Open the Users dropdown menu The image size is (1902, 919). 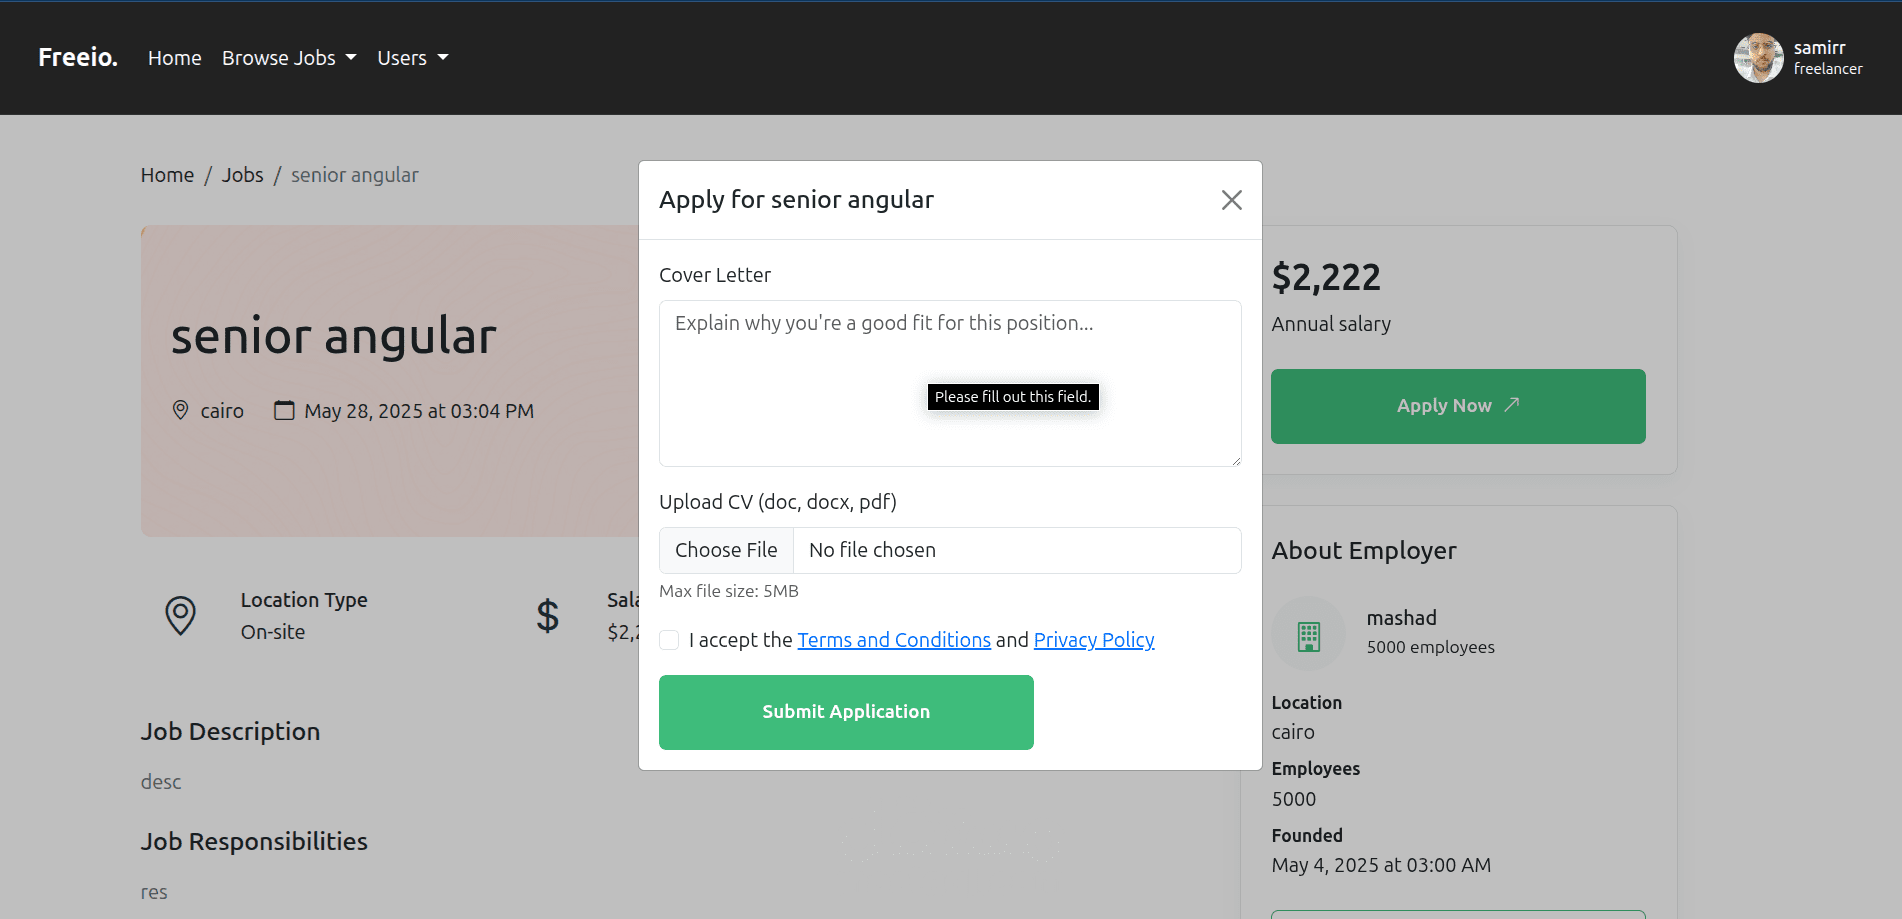coord(412,58)
